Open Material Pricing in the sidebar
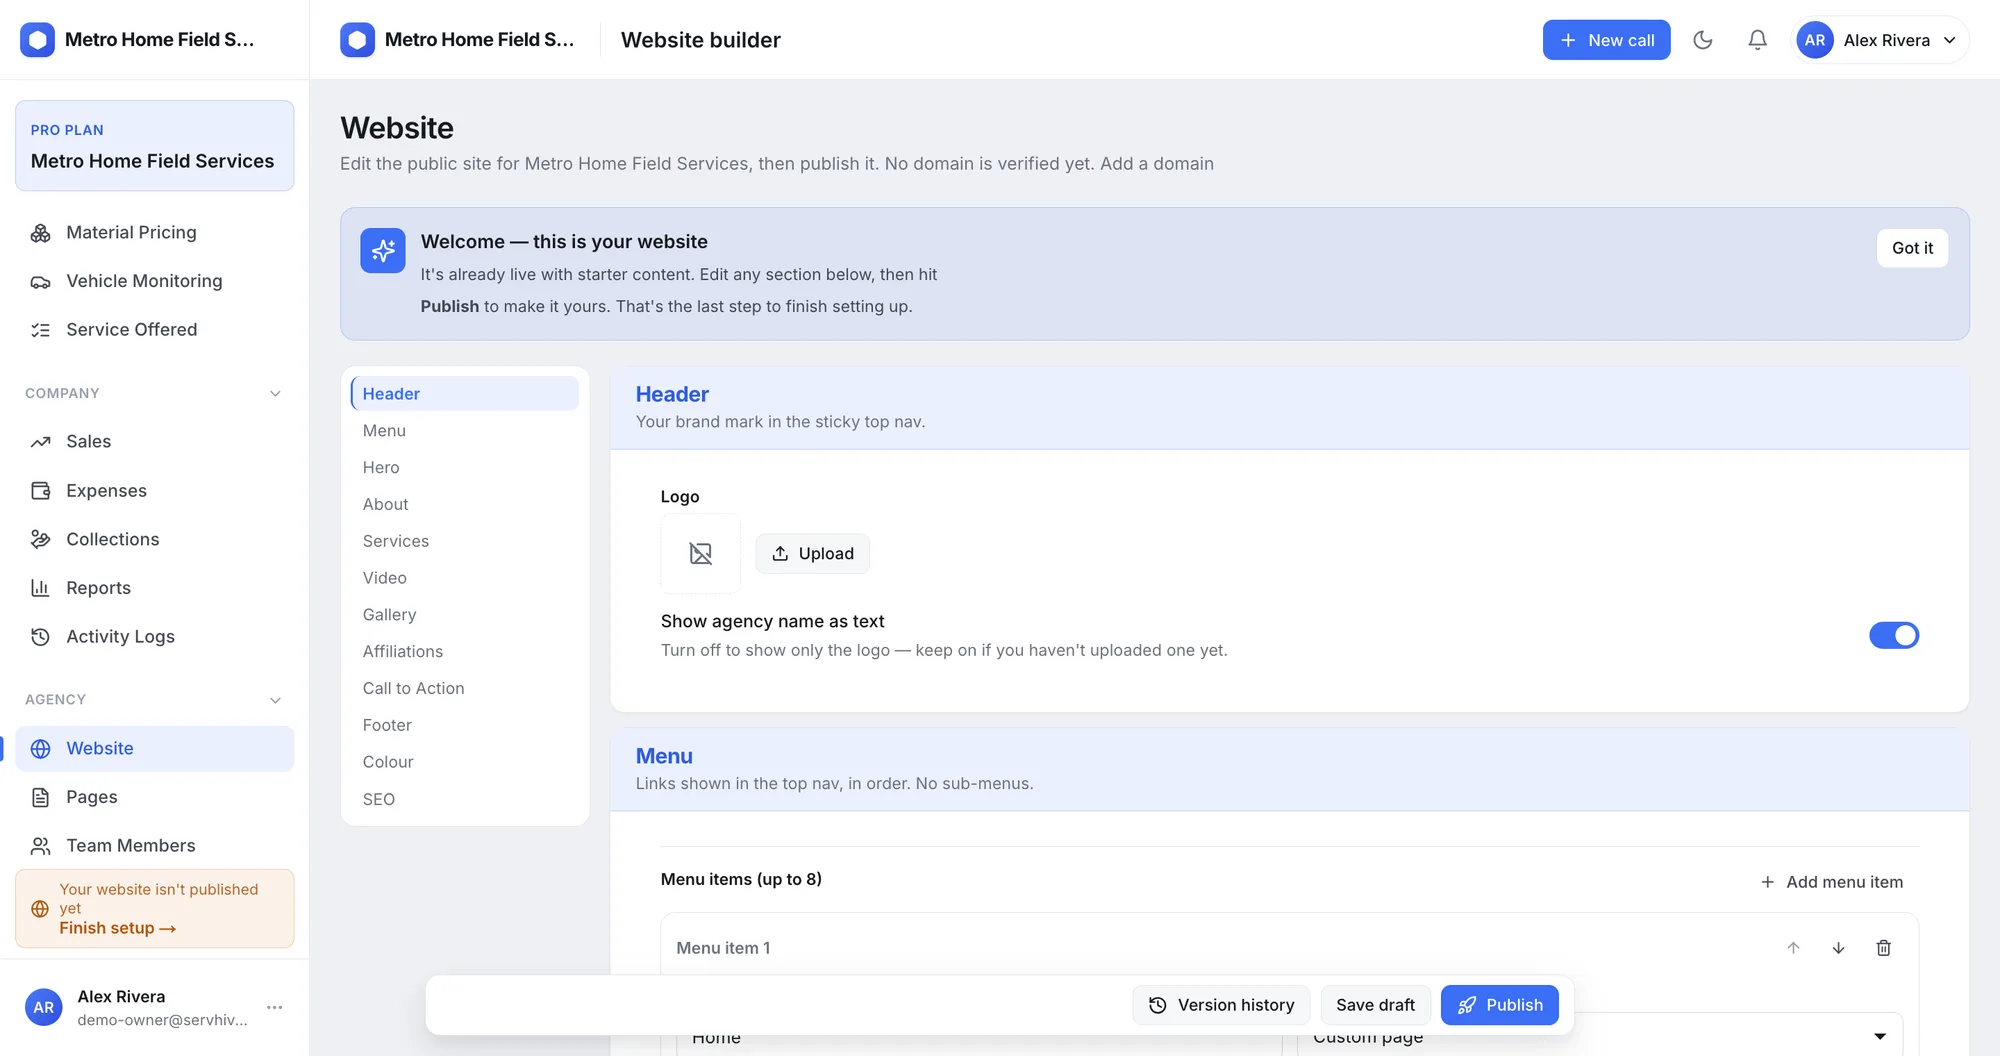 click(155, 233)
